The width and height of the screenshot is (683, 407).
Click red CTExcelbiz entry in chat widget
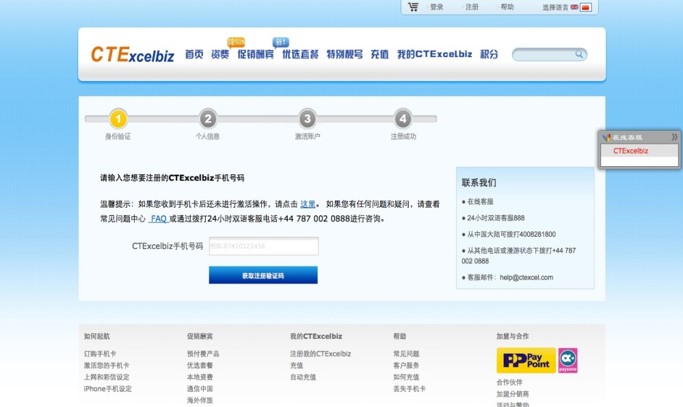(630, 151)
